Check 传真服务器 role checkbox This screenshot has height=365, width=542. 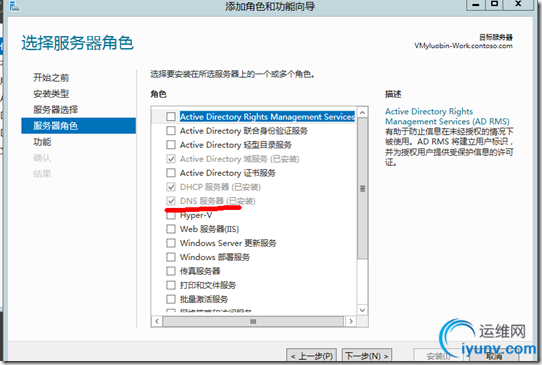pos(171,271)
